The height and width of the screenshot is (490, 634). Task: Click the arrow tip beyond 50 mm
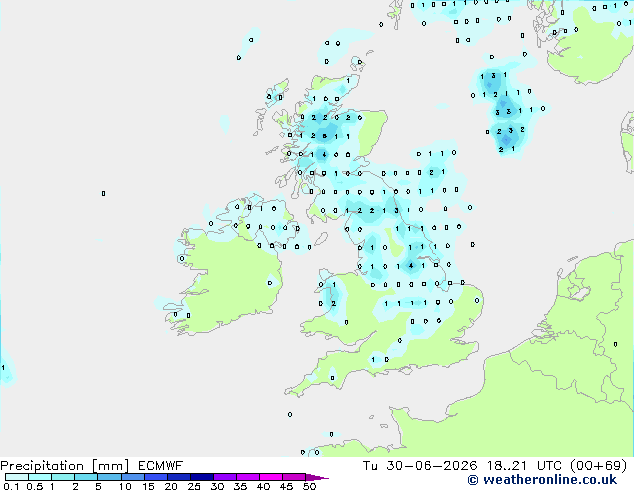click(x=317, y=477)
